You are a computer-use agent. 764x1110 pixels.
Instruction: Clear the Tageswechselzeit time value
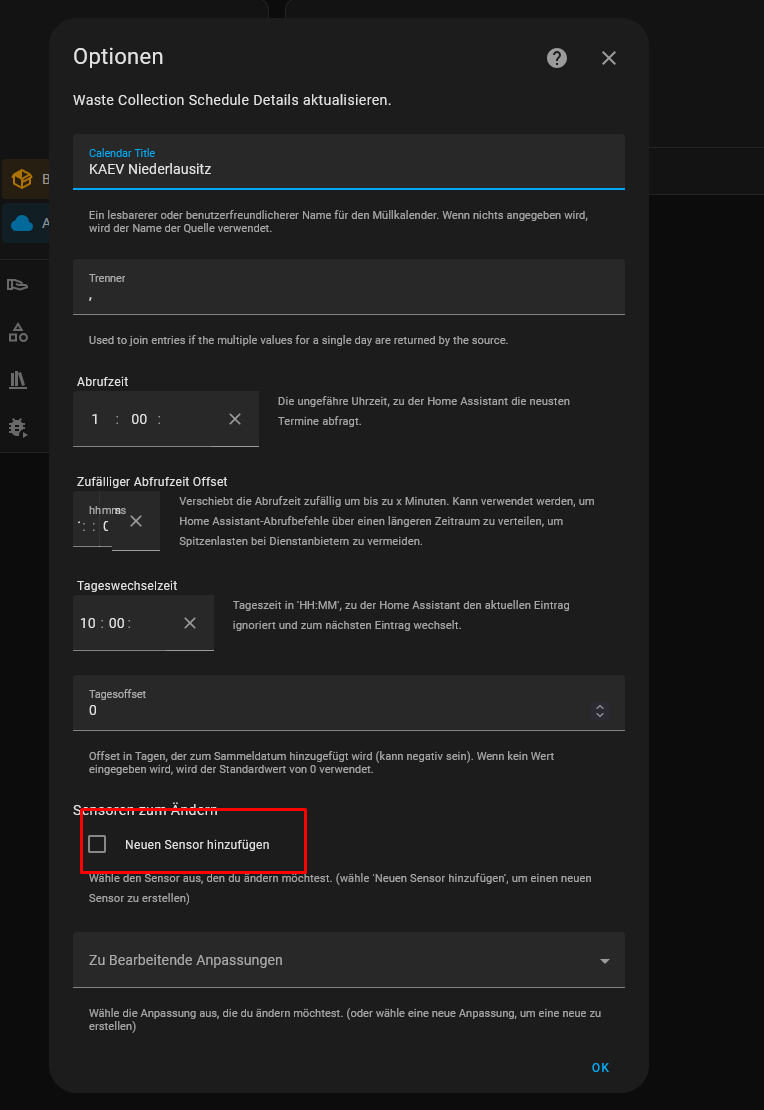[190, 623]
